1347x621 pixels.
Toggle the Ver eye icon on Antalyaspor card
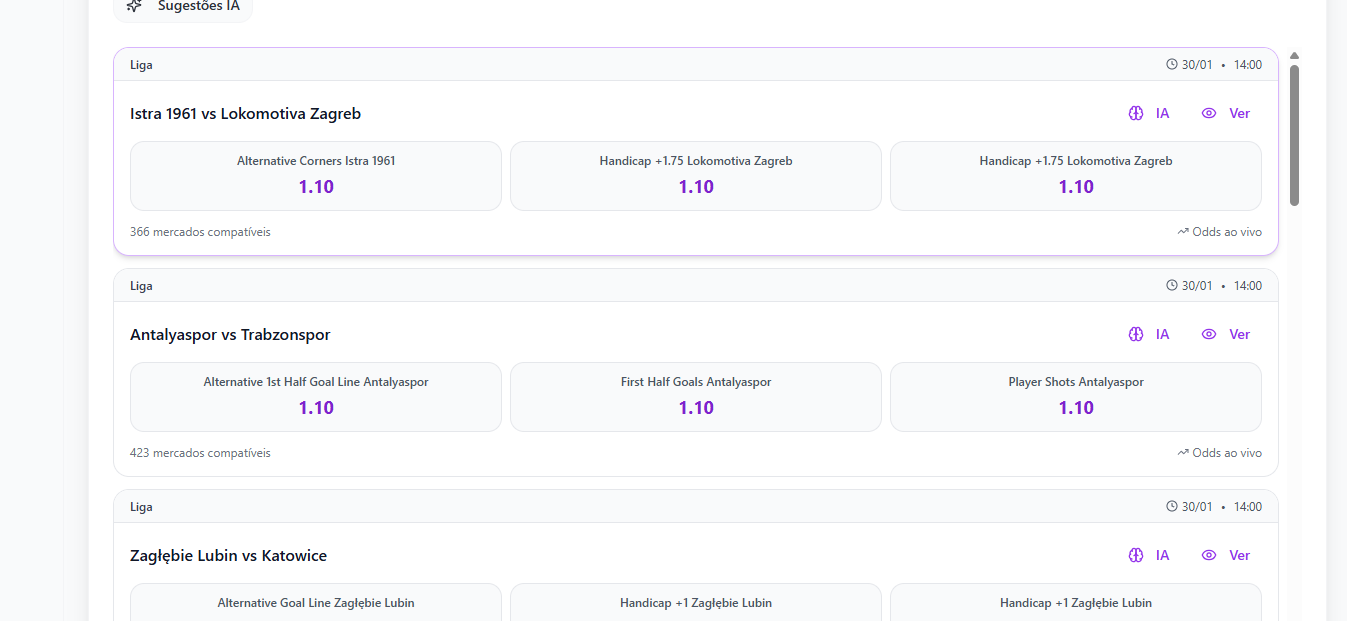[x=1208, y=334]
